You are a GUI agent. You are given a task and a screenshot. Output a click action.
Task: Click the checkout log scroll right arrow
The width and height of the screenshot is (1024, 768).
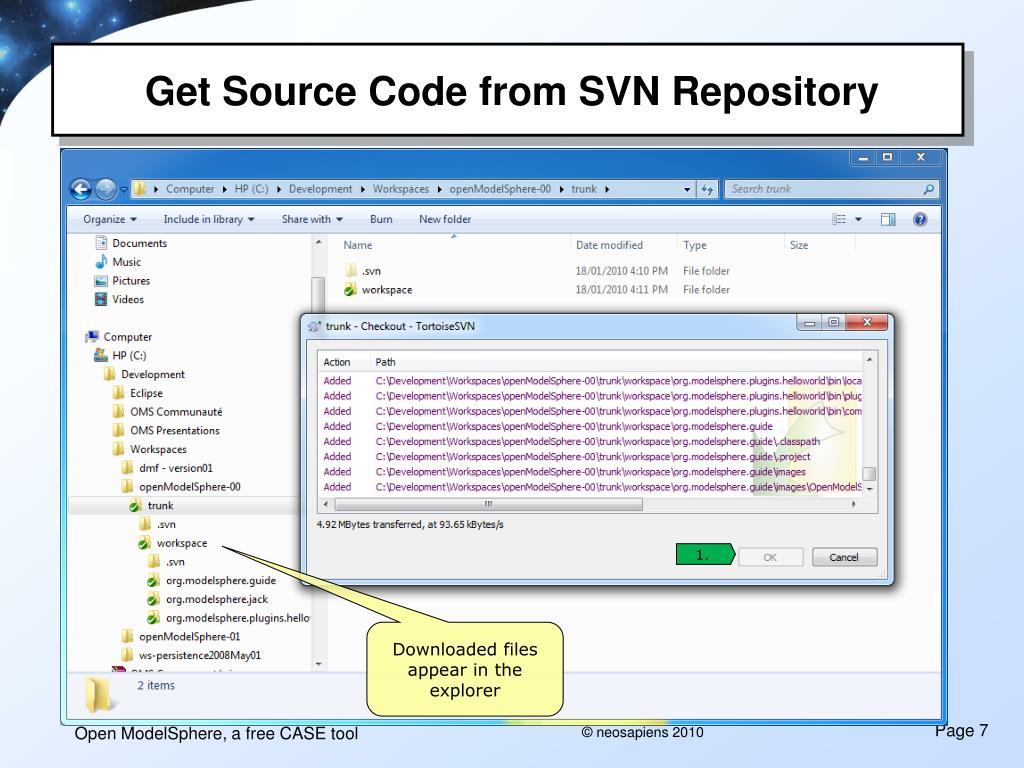click(854, 504)
